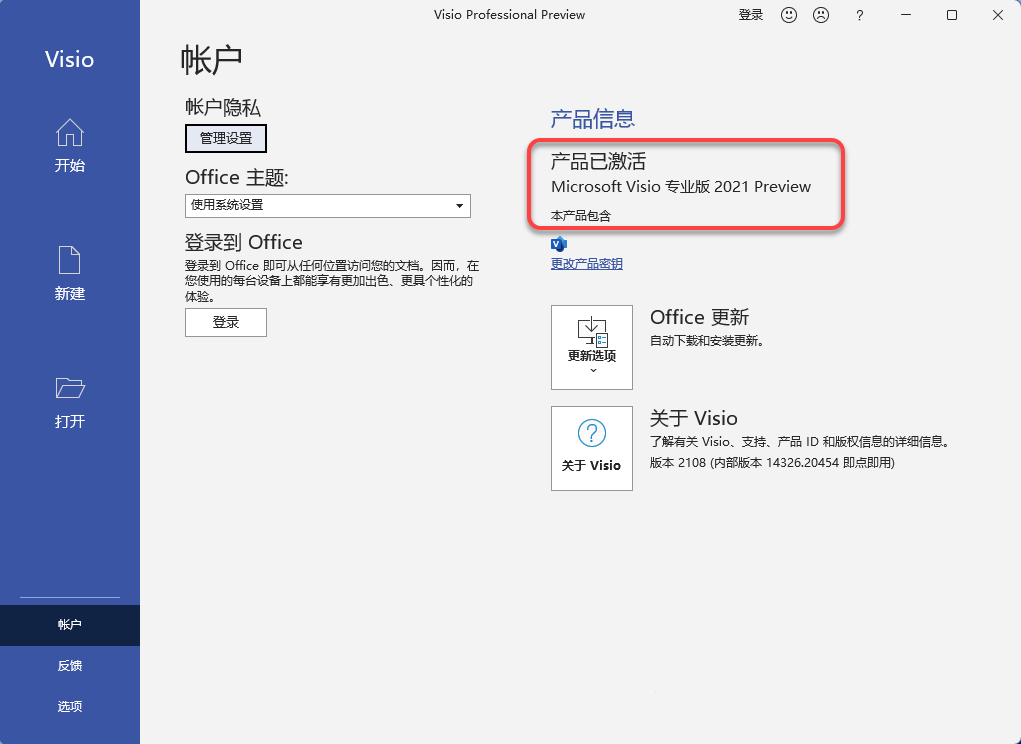Click the 帐户 page heading
The height and width of the screenshot is (744, 1021).
click(x=211, y=61)
